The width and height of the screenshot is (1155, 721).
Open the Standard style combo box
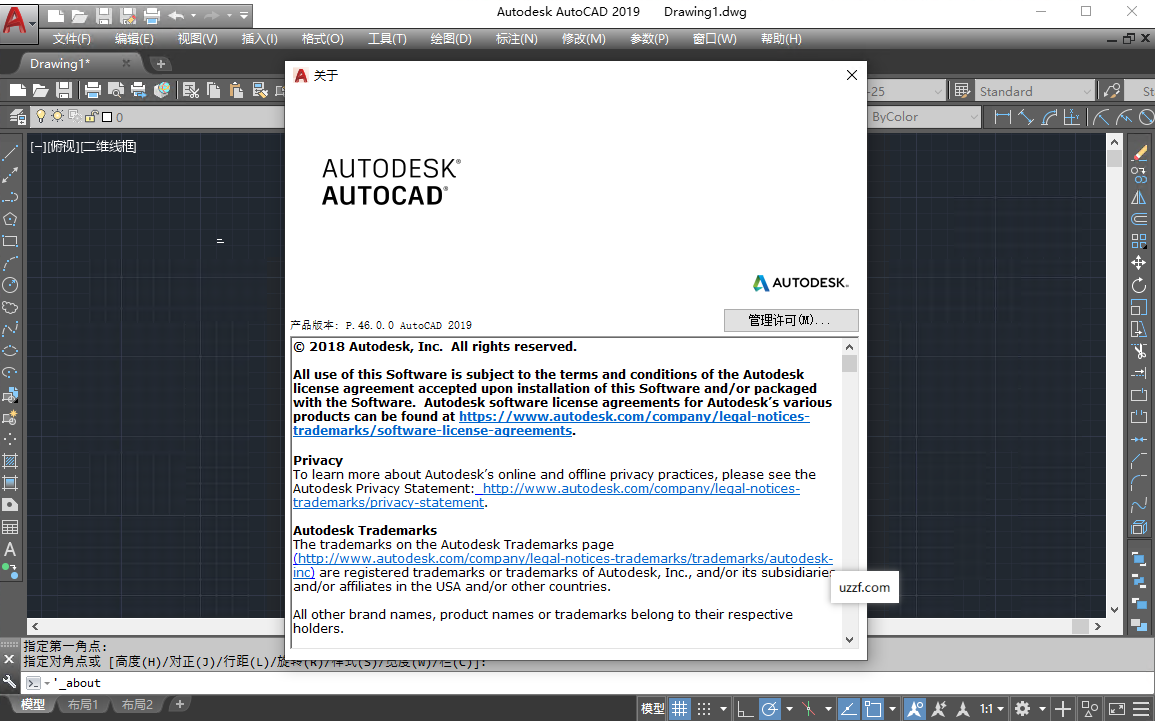[1034, 89]
